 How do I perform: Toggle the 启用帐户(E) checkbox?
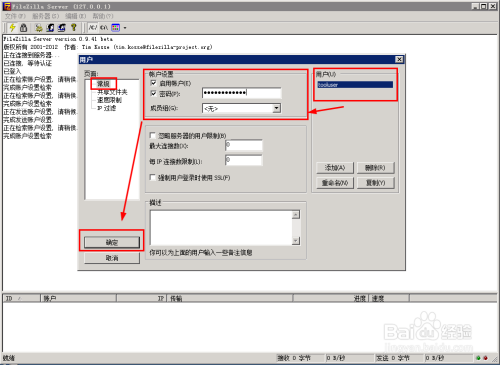coord(154,83)
